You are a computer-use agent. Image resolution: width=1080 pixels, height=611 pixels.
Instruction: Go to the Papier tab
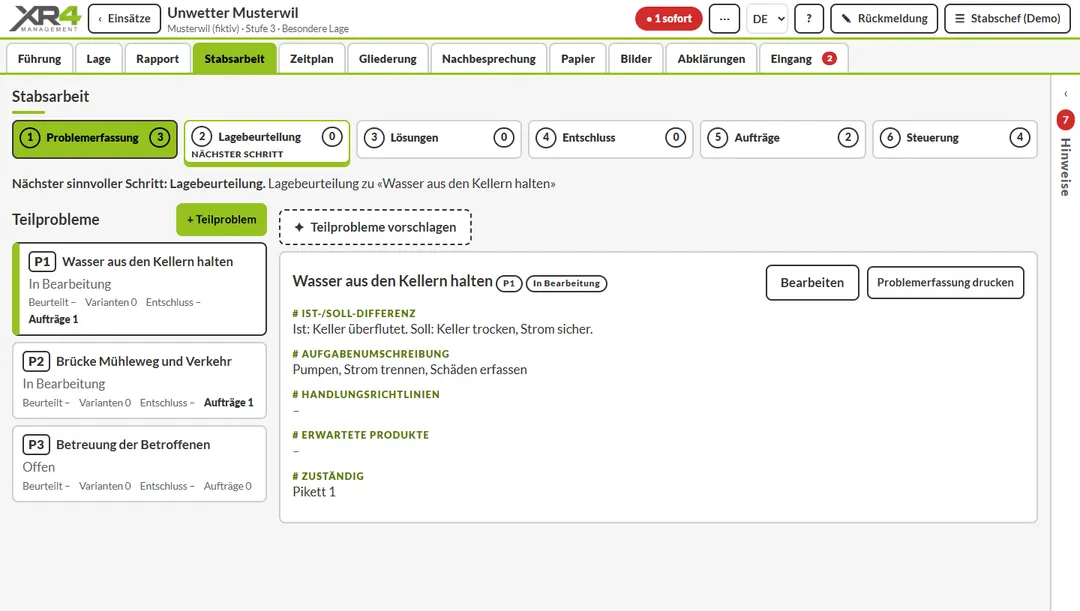[577, 59]
